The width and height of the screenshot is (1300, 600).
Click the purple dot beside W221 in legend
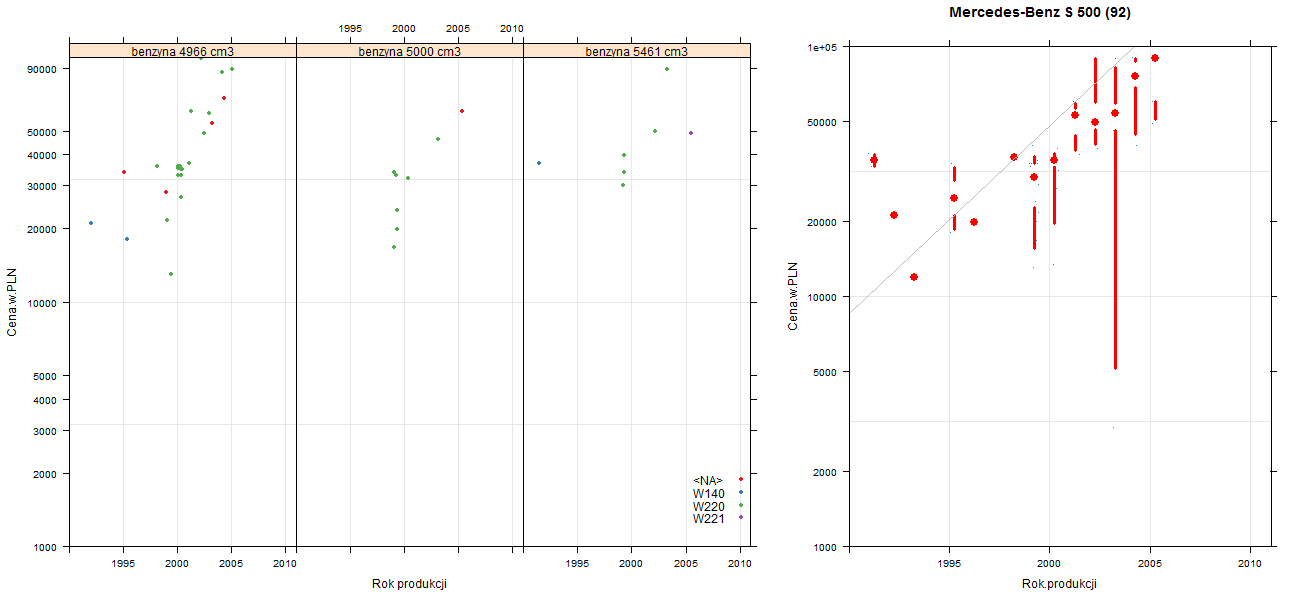(740, 517)
